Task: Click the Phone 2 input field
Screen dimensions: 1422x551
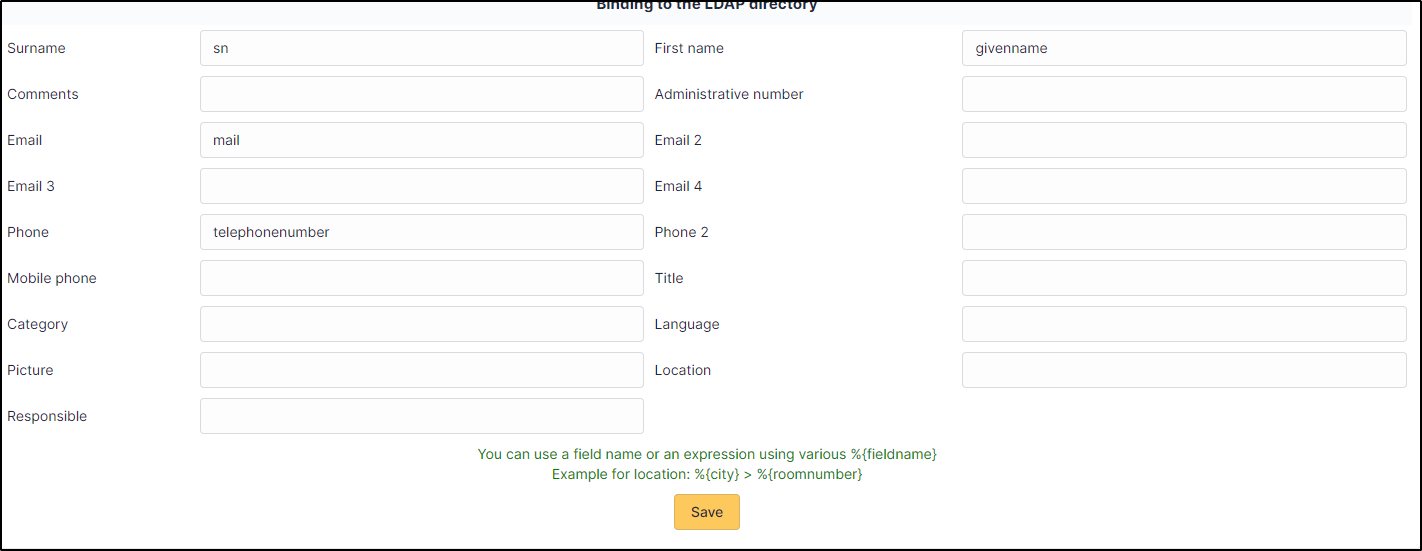Action: (x=1184, y=232)
